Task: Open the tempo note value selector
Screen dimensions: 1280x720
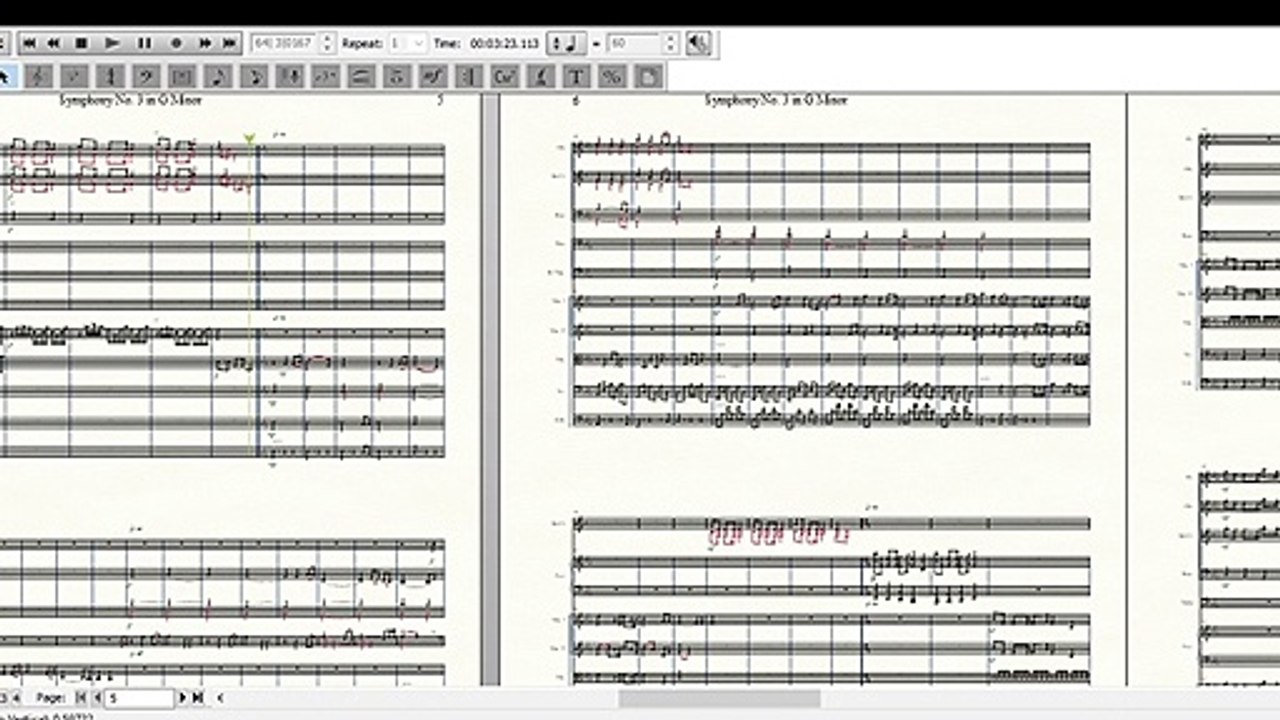Action: [x=568, y=44]
